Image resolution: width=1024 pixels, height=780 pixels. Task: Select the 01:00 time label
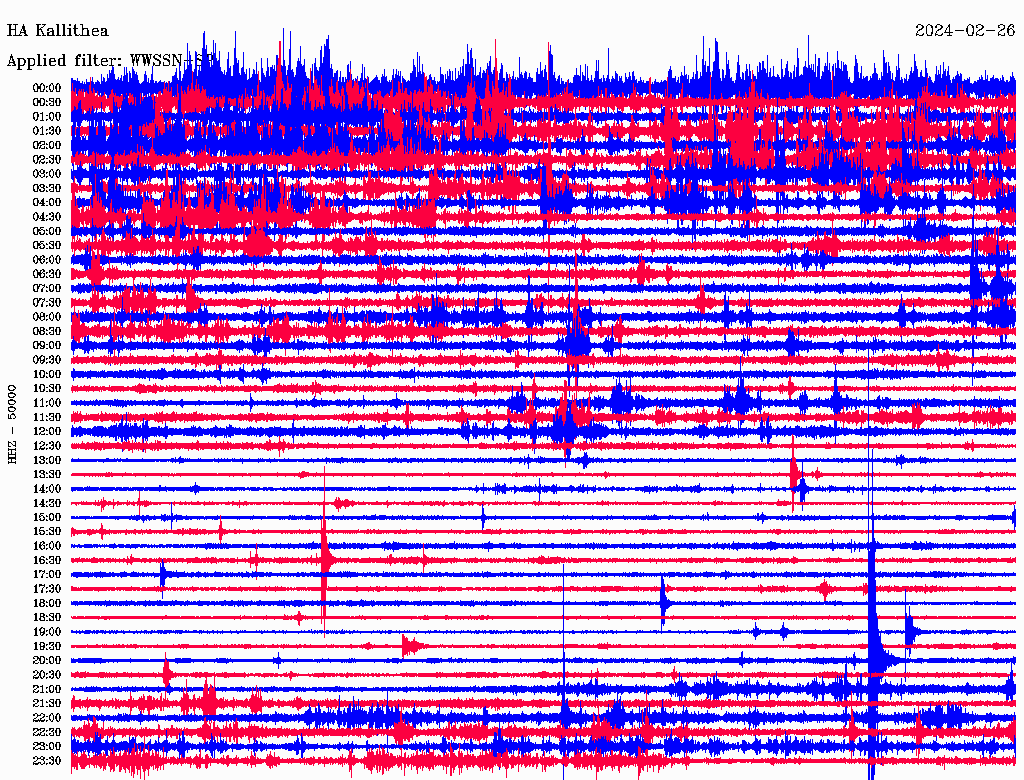point(47,116)
